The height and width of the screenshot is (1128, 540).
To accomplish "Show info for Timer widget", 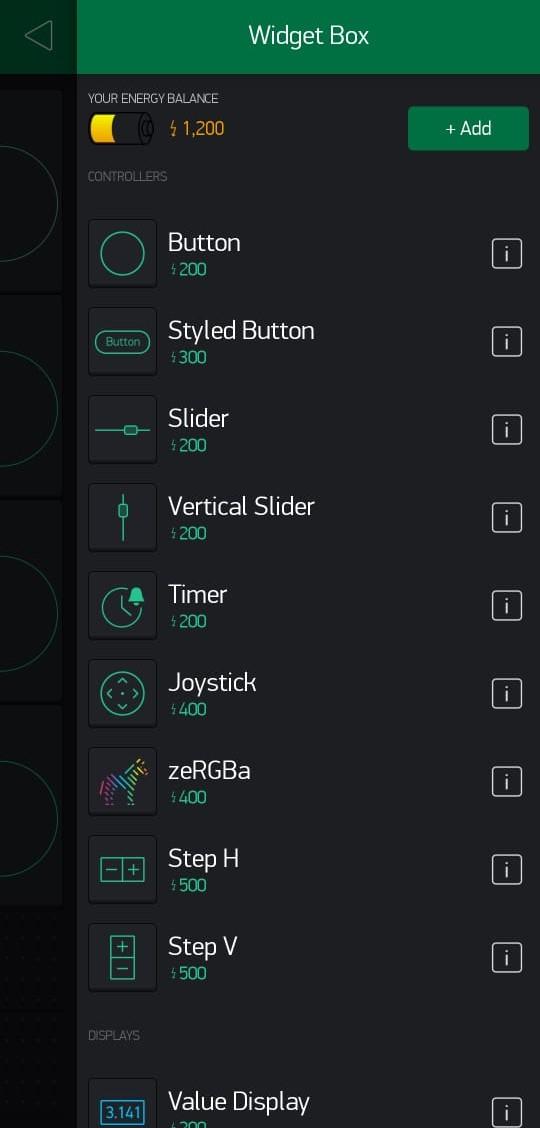I will [506, 606].
